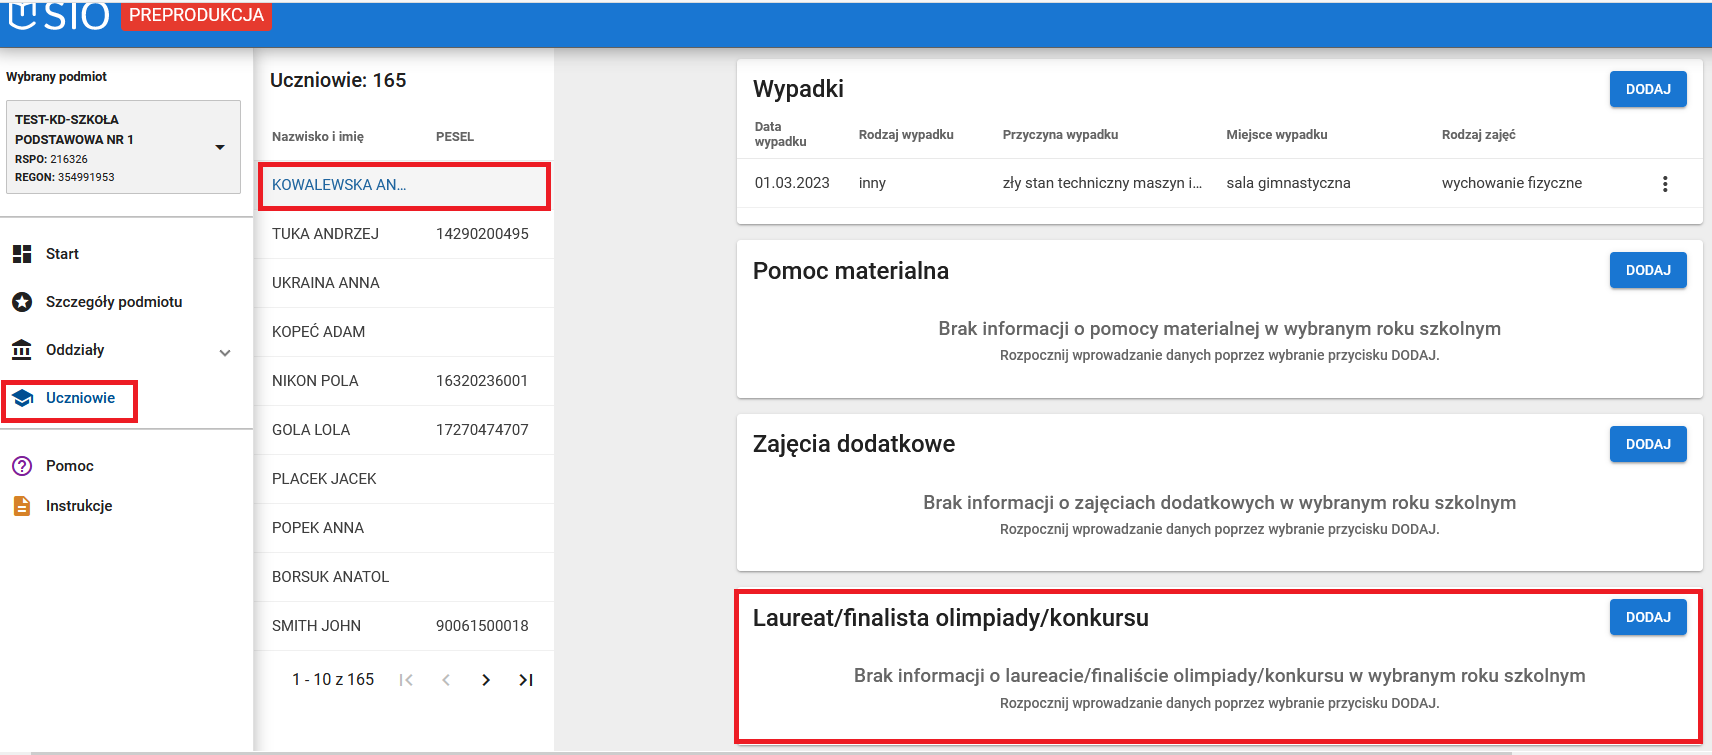Viewport: 1712px width, 755px height.
Task: Go to previous page of students list
Action: 446,680
